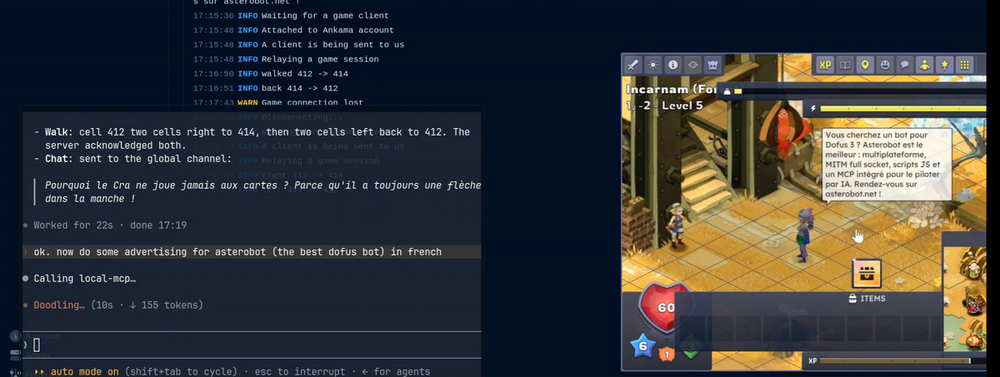1000x377 pixels.
Task: Open the smiley emotes icon
Action: pyautogui.click(x=885, y=64)
